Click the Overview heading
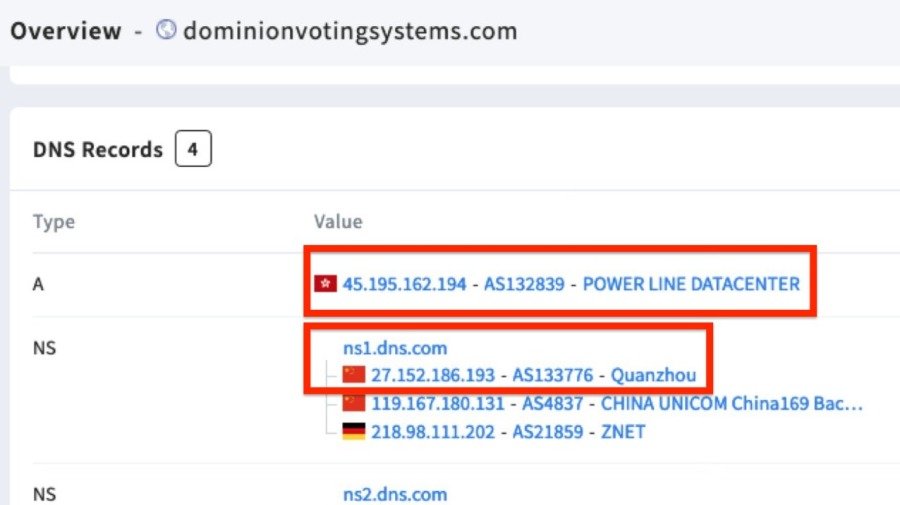The width and height of the screenshot is (900, 505). coord(65,31)
